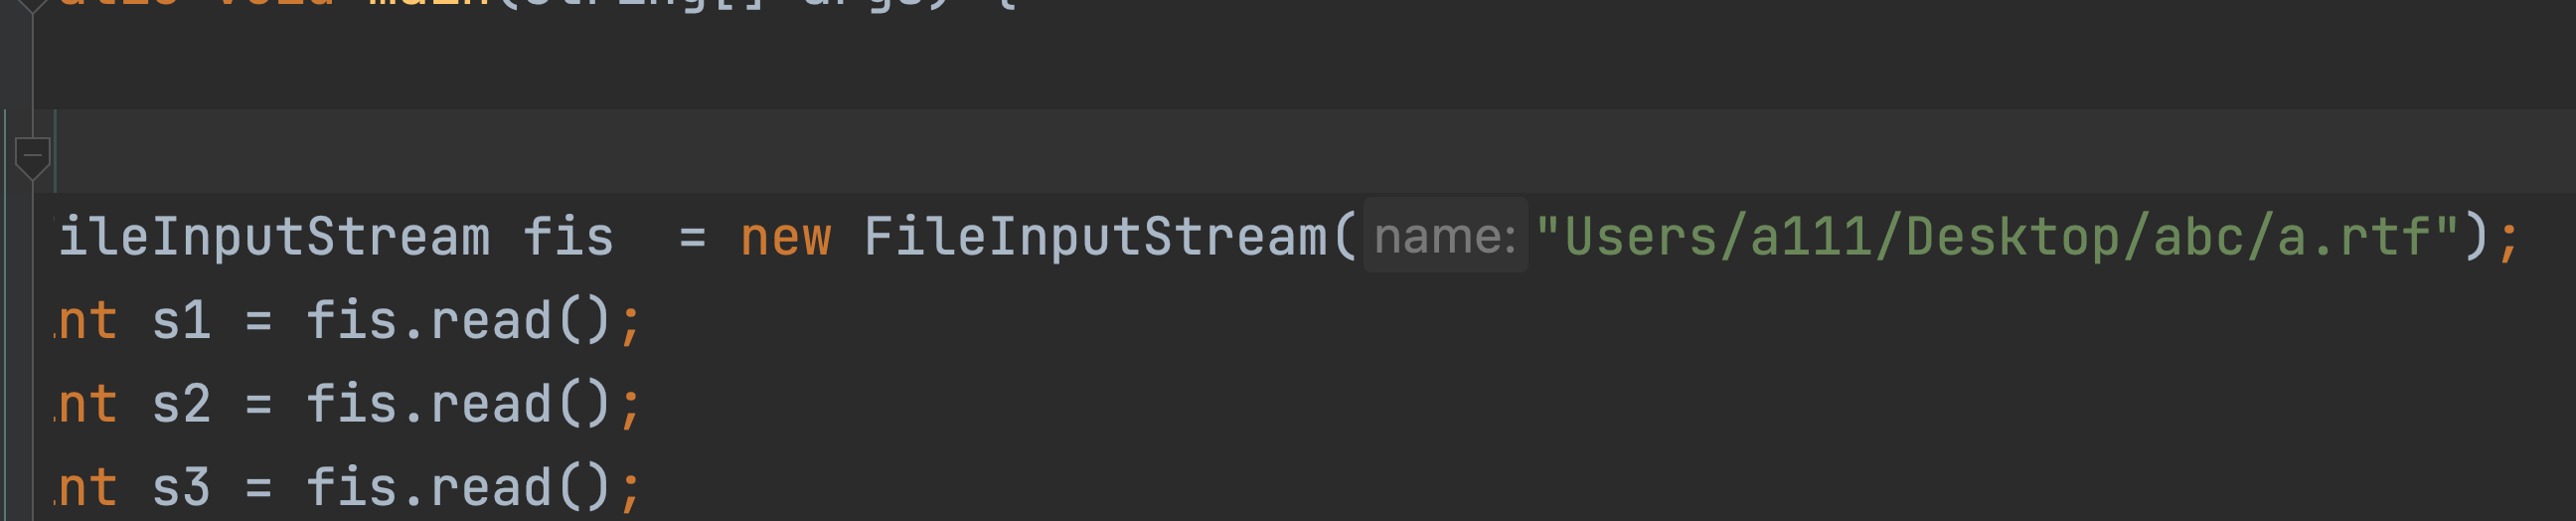Click fis.read() on the s3 line
This screenshot has width=2576, height=521.
point(458,488)
